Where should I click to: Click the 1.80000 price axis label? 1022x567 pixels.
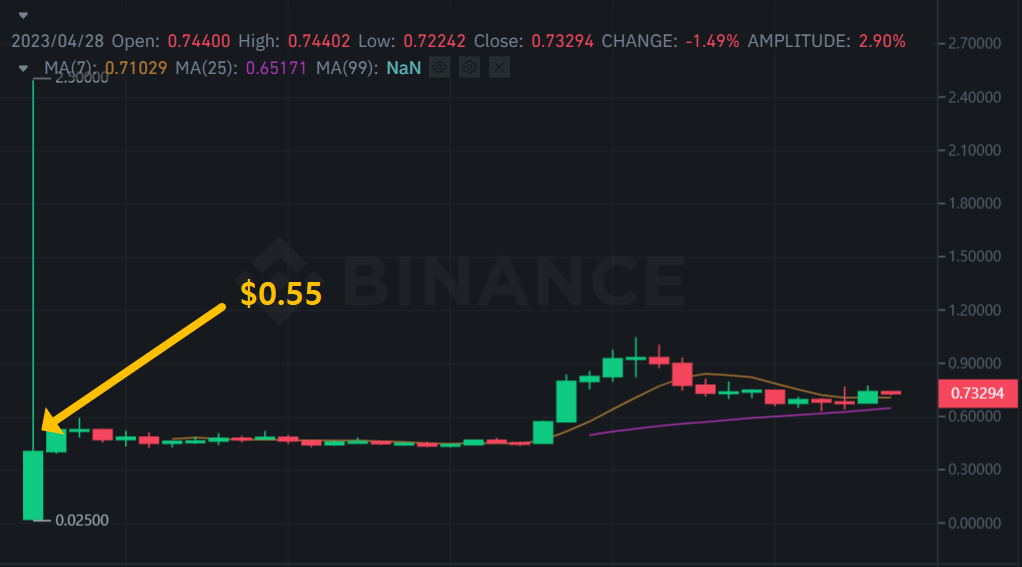pyautogui.click(x=974, y=203)
